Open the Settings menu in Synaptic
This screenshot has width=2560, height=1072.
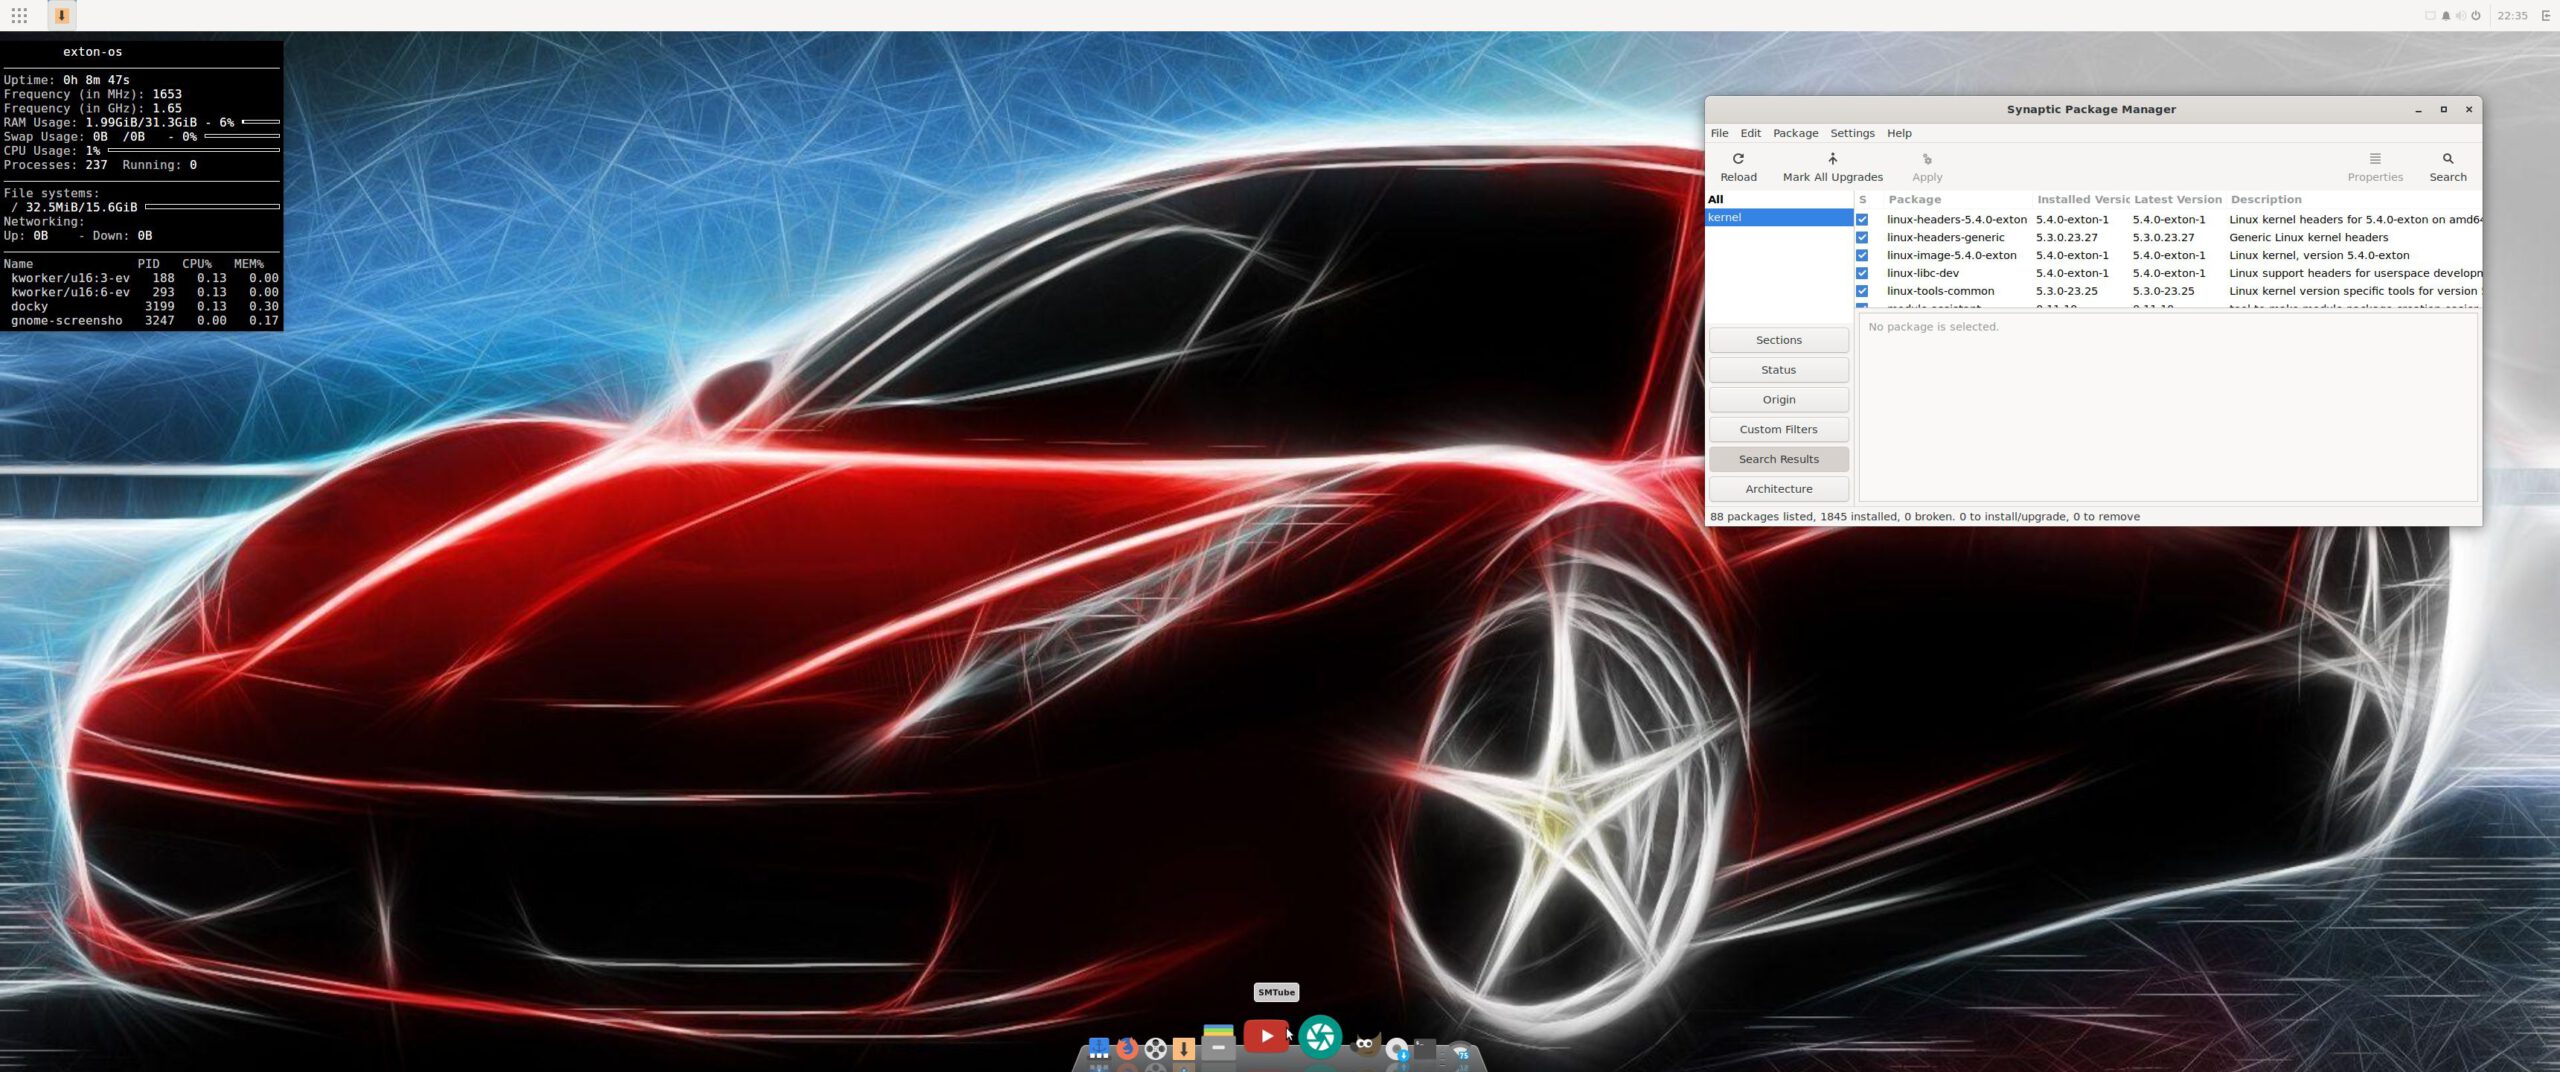(1852, 133)
